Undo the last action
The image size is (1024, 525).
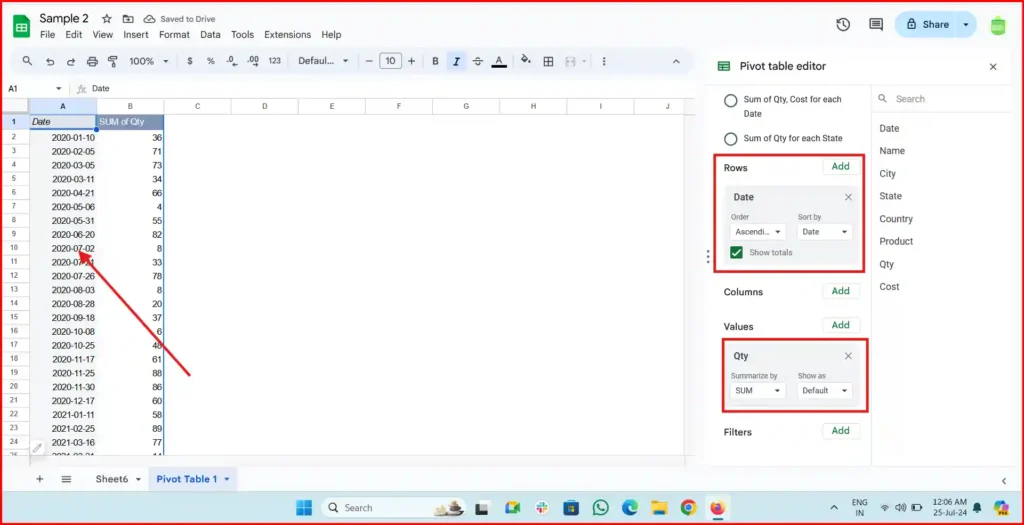coord(50,61)
